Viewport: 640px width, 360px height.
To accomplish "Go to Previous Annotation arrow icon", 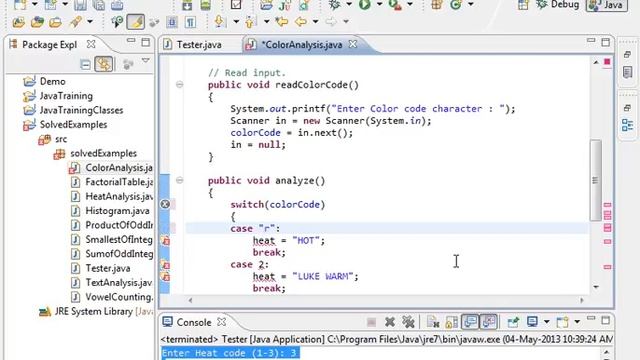I will pos(250,22).
